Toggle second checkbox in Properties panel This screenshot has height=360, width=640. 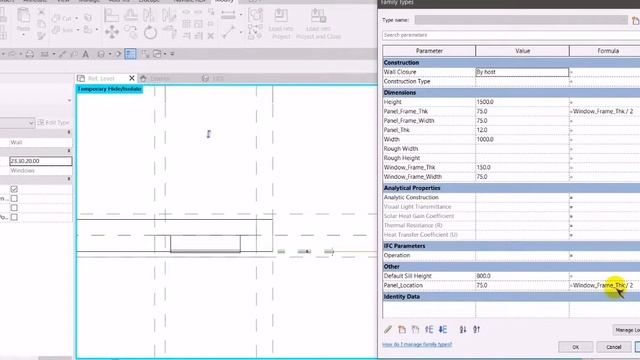[x=14, y=198]
